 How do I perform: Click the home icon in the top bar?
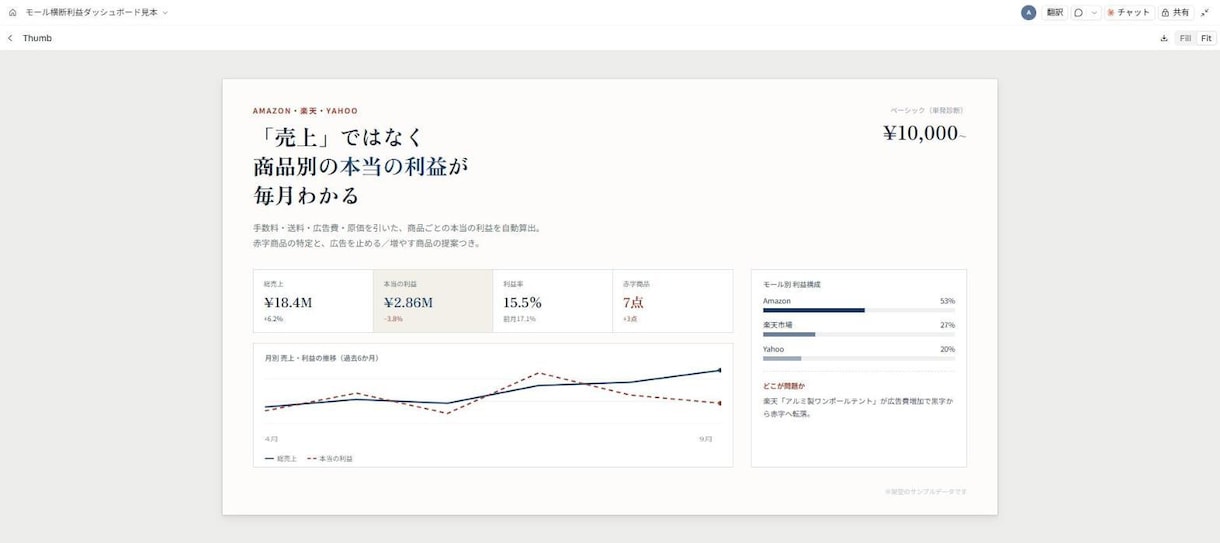coord(12,13)
